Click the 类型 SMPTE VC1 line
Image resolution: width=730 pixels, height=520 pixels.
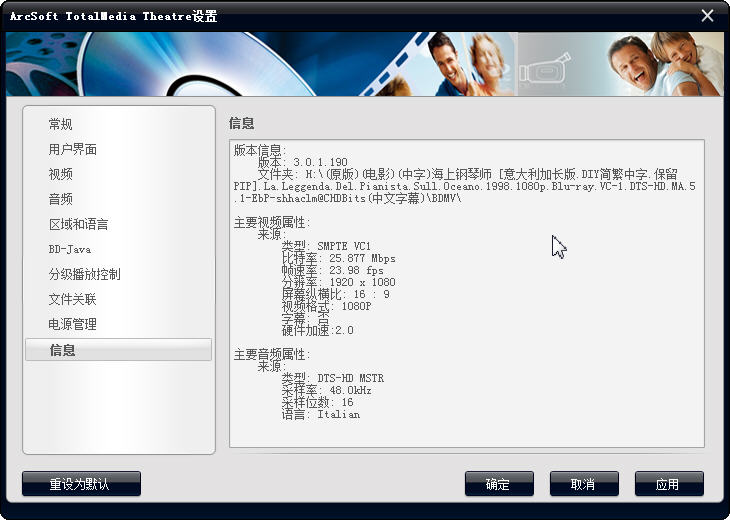tap(326, 246)
